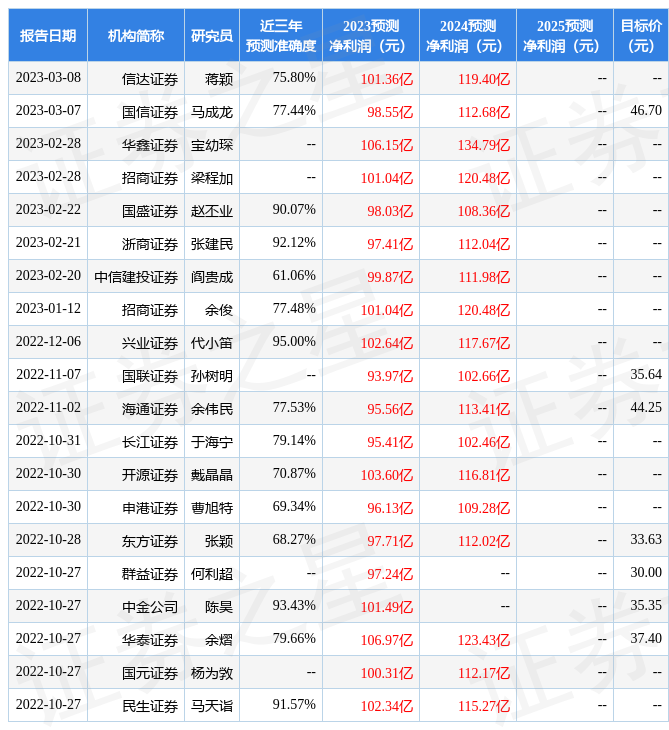Click target price 33.63
Screen dimensions: 669x730
(646, 540)
